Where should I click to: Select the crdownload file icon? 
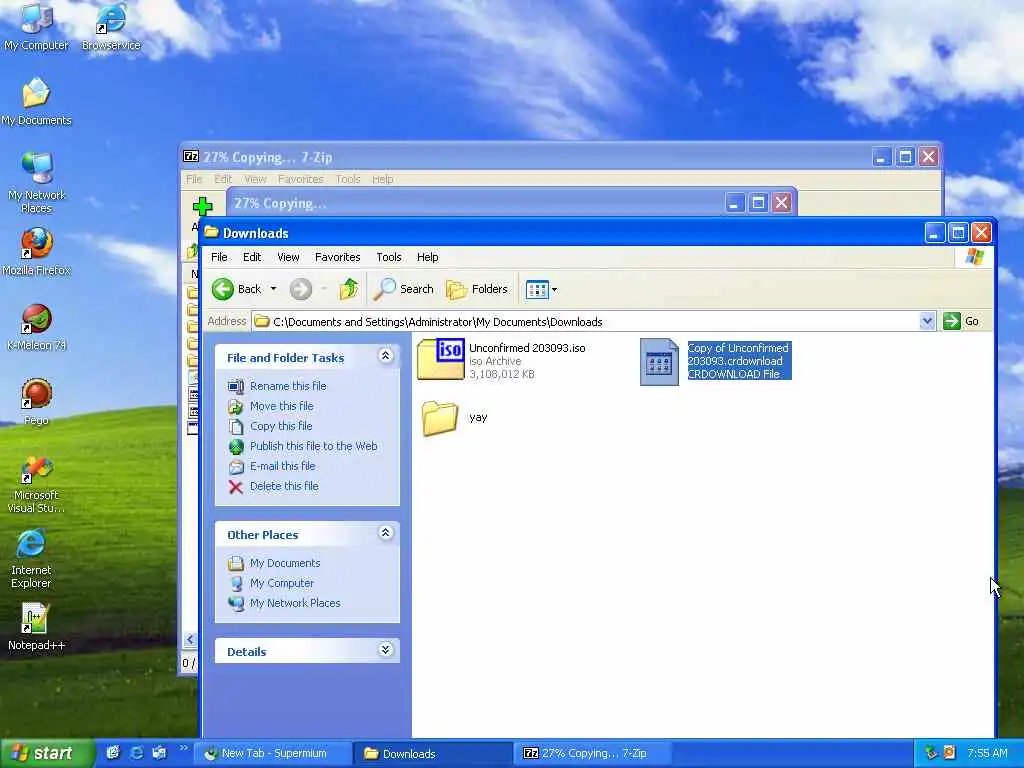[659, 362]
